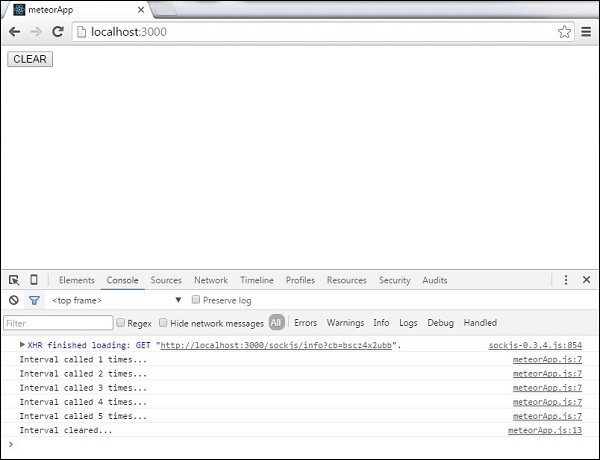The image size is (600, 460).
Task: Bookmark this page with the star icon
Action: [x=564, y=32]
